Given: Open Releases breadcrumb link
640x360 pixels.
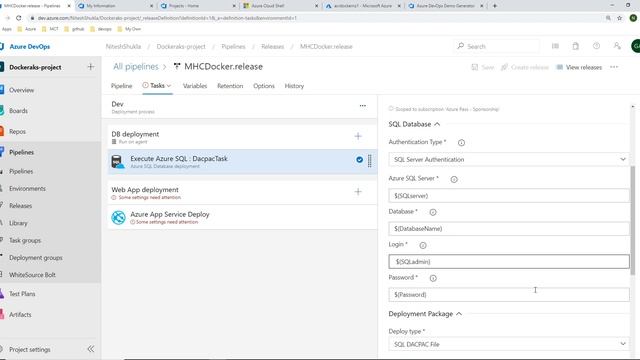Looking at the screenshot, I should coord(272,47).
